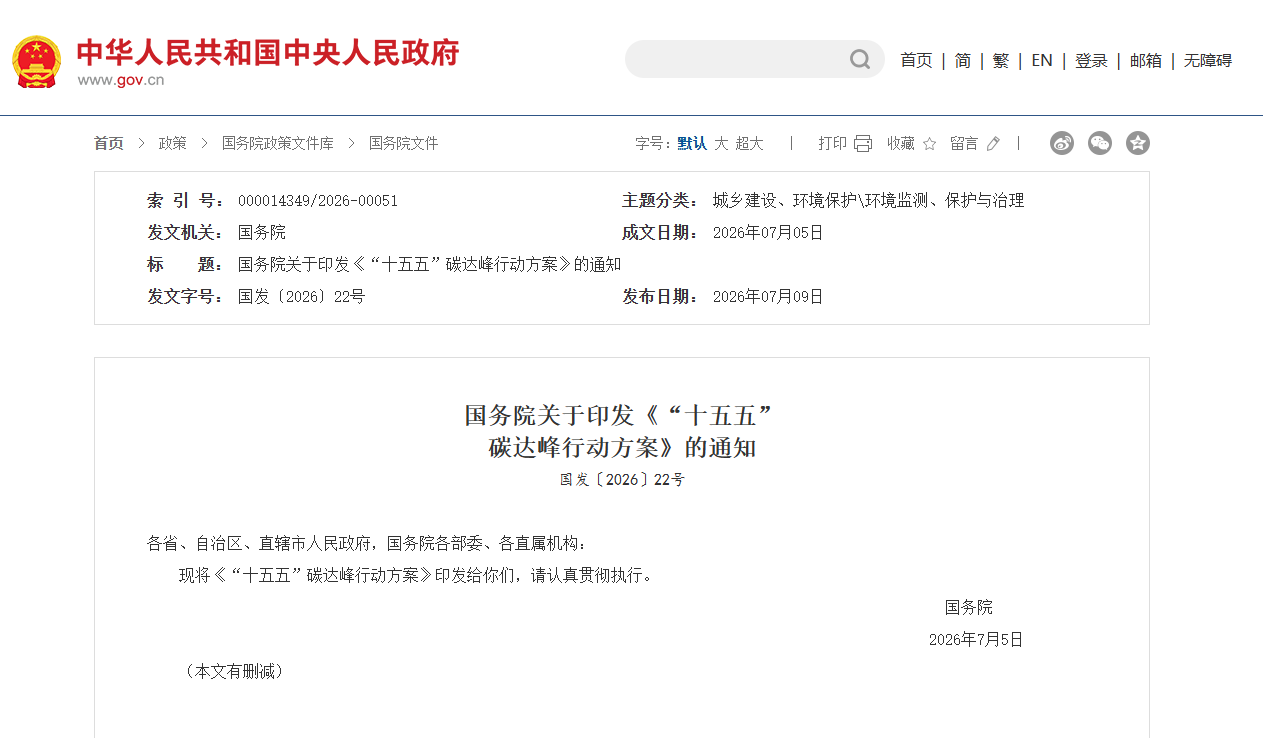Click the pencil icon beside 留言

coord(993,144)
